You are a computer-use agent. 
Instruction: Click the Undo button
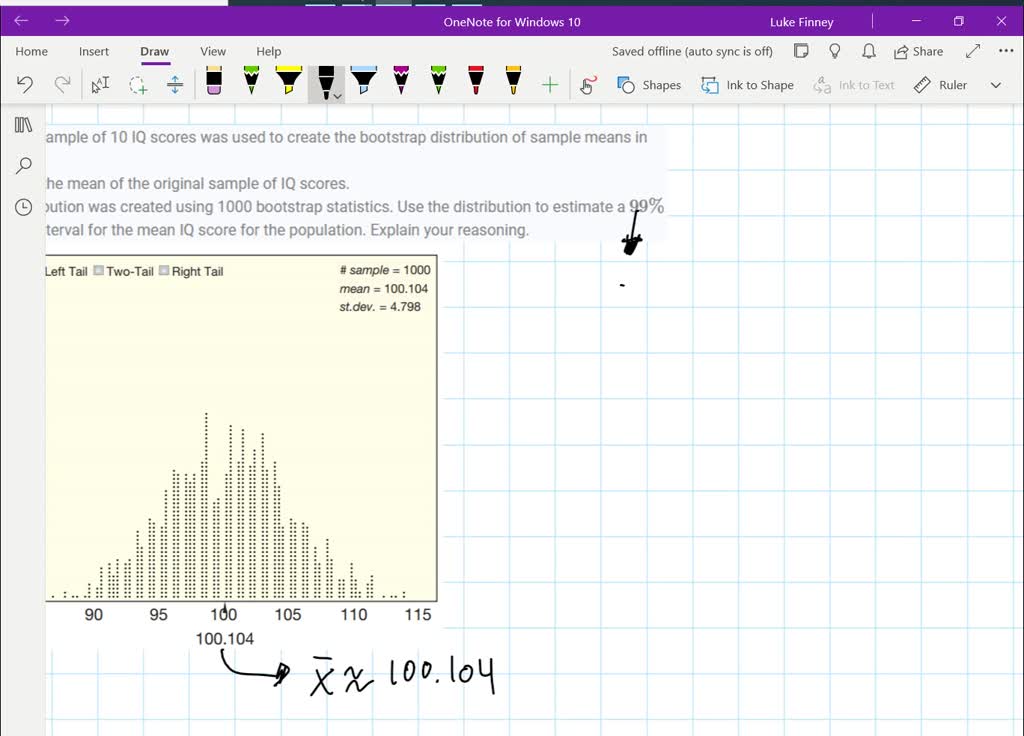point(25,85)
